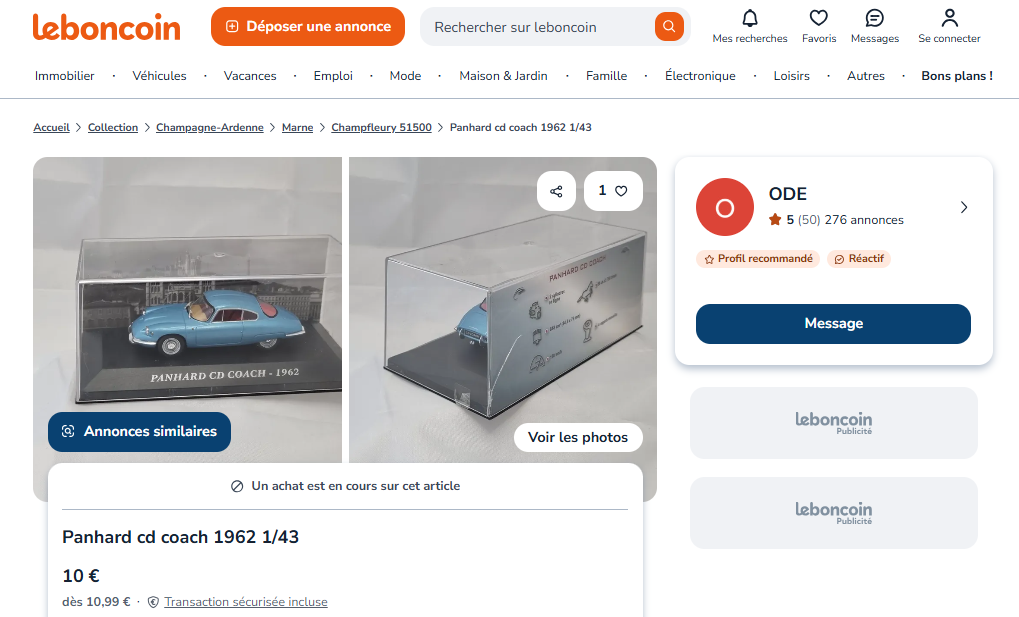The image size is (1019, 617).
Task: Go to Accueil breadcrumb
Action: point(51,127)
